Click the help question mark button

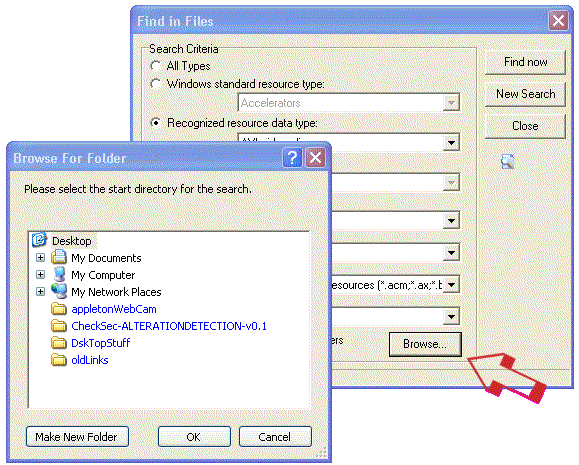(292, 158)
